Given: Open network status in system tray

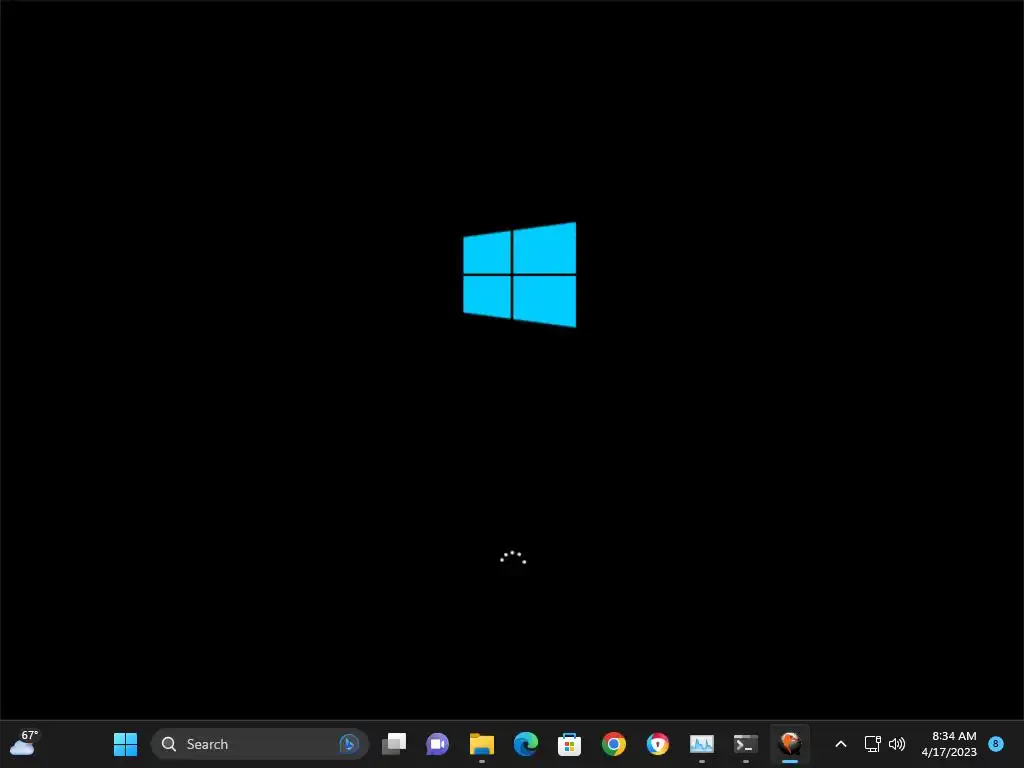Looking at the screenshot, I should [x=872, y=744].
